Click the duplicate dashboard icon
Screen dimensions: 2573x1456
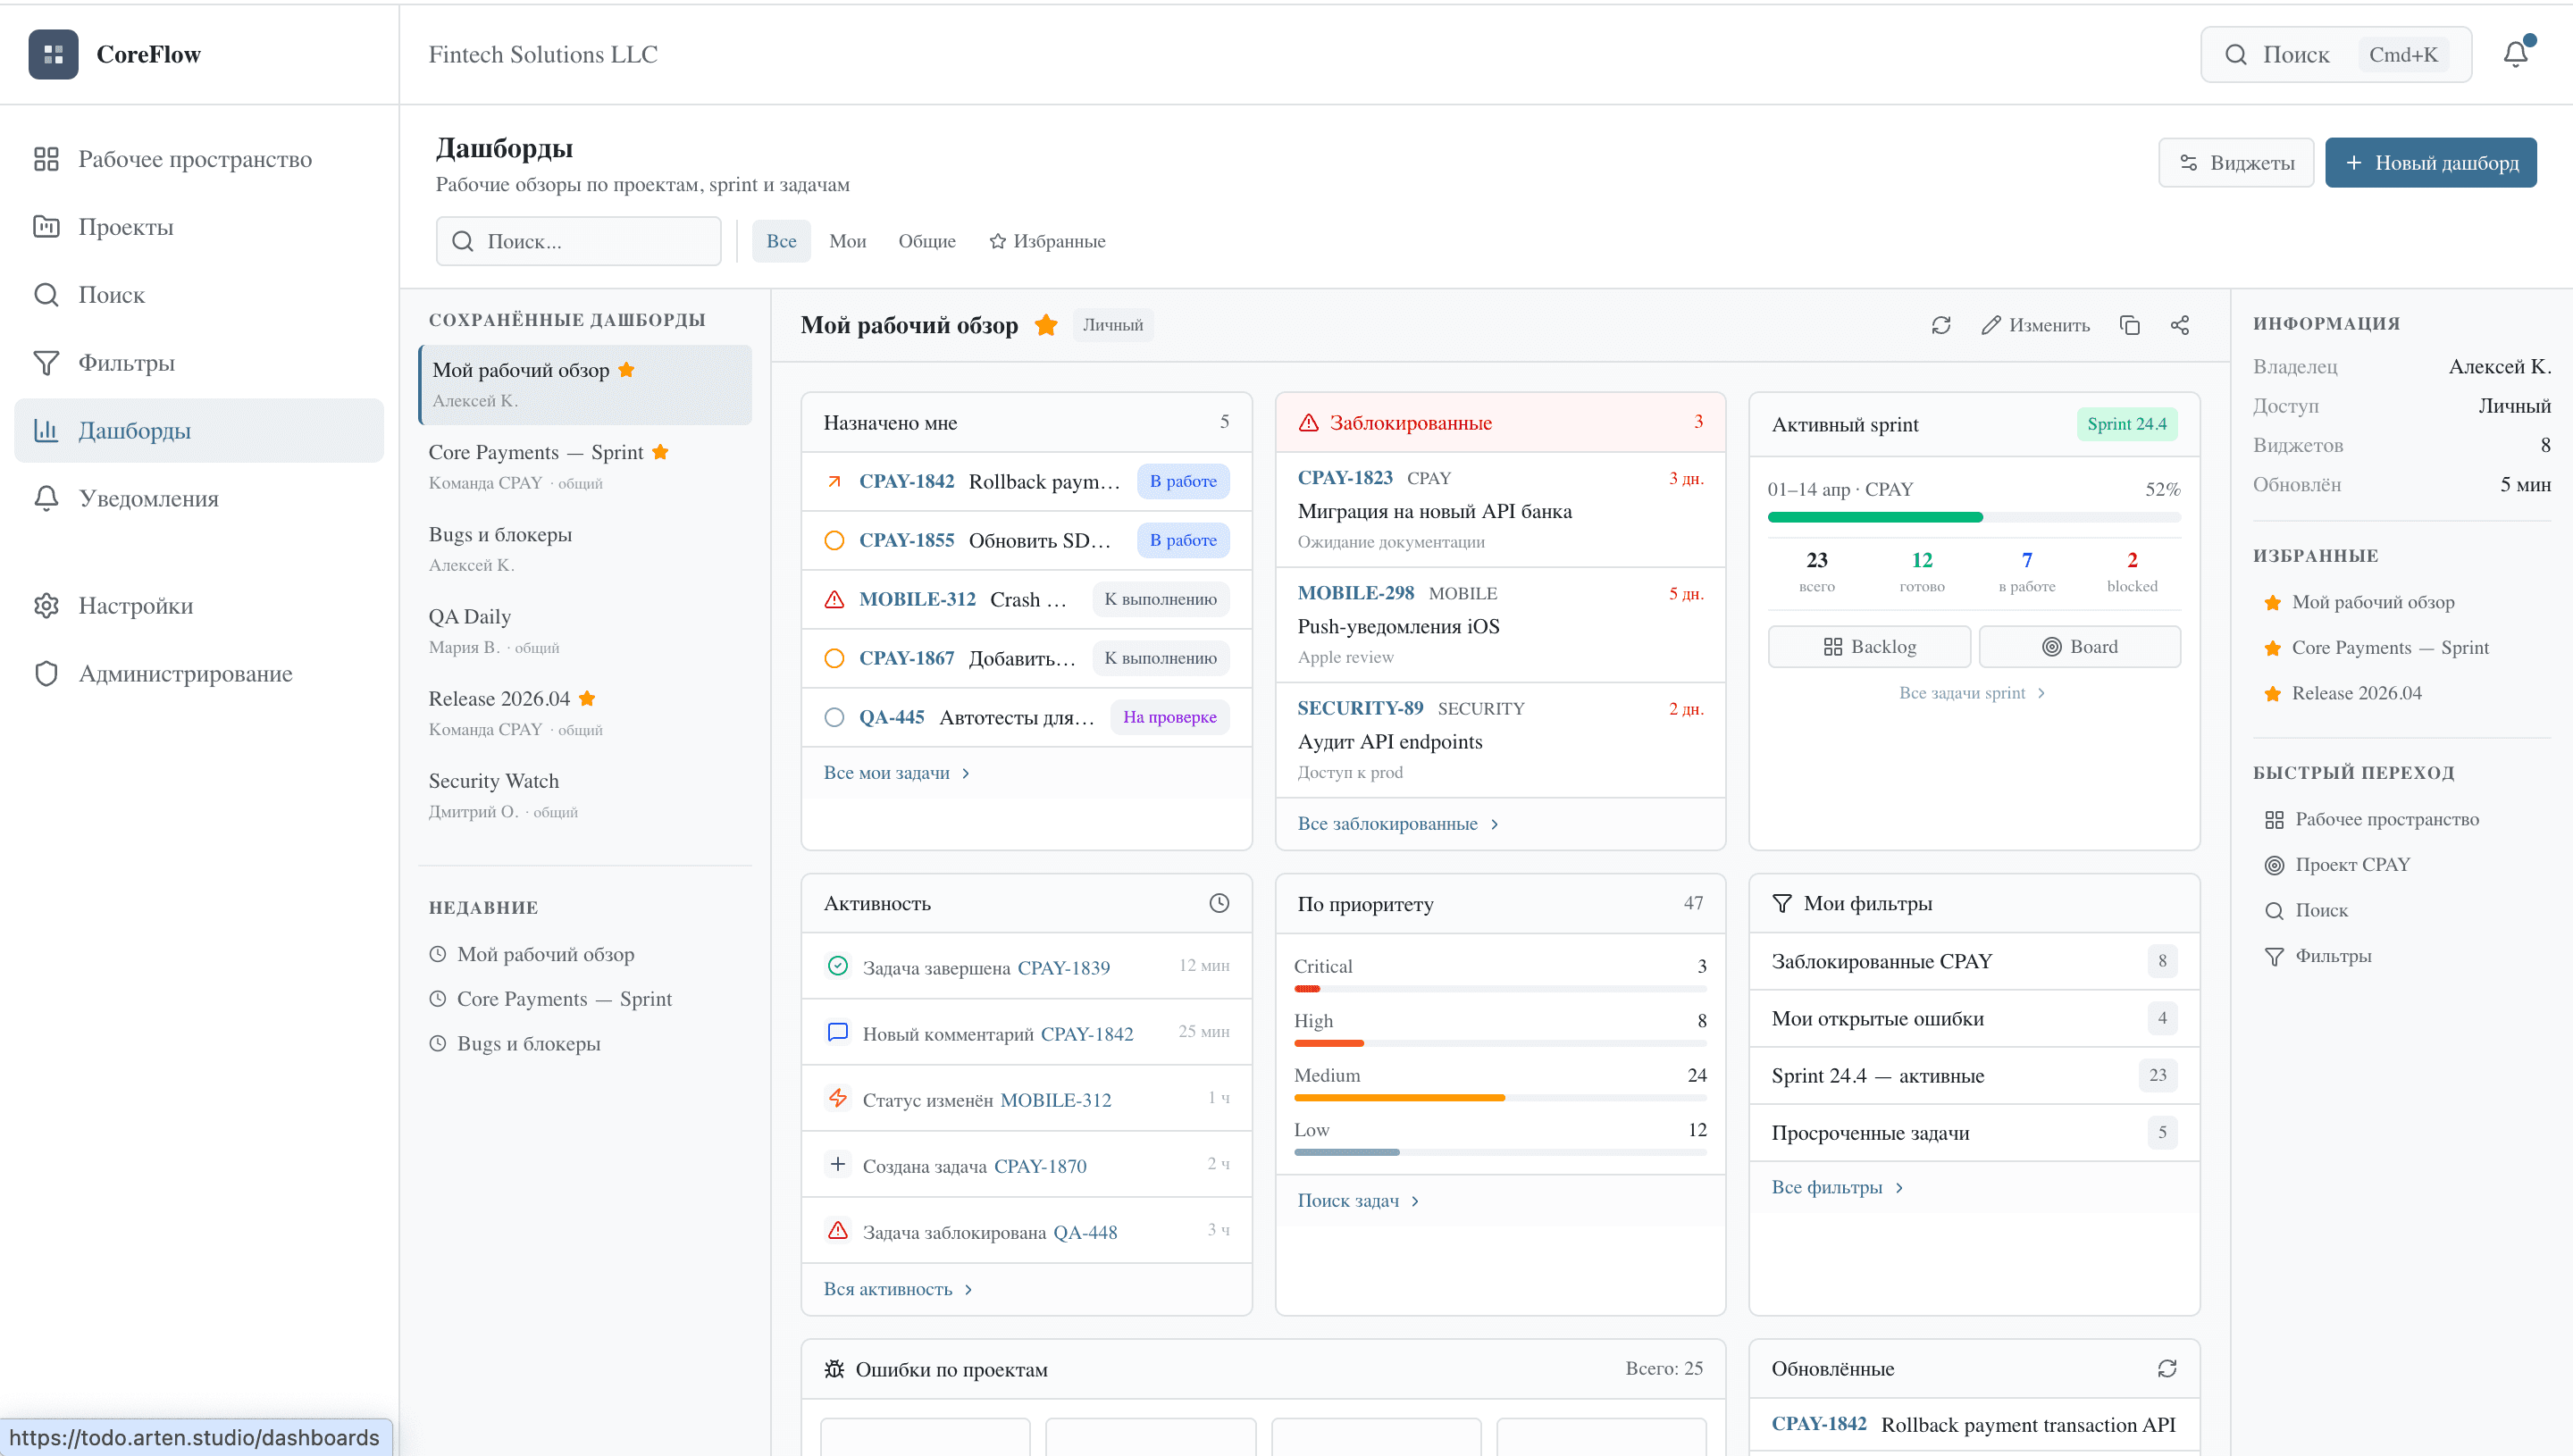pos(2130,325)
